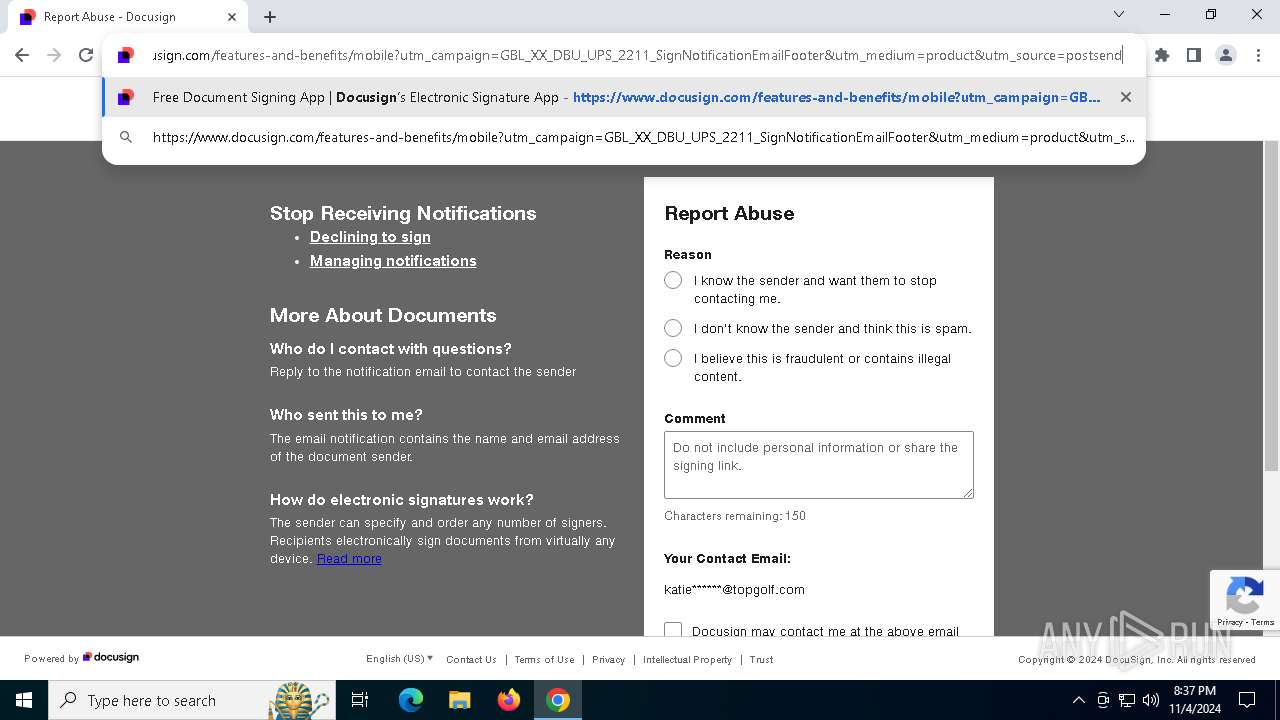
Task: Open the volume tray icon
Action: tap(1151, 700)
